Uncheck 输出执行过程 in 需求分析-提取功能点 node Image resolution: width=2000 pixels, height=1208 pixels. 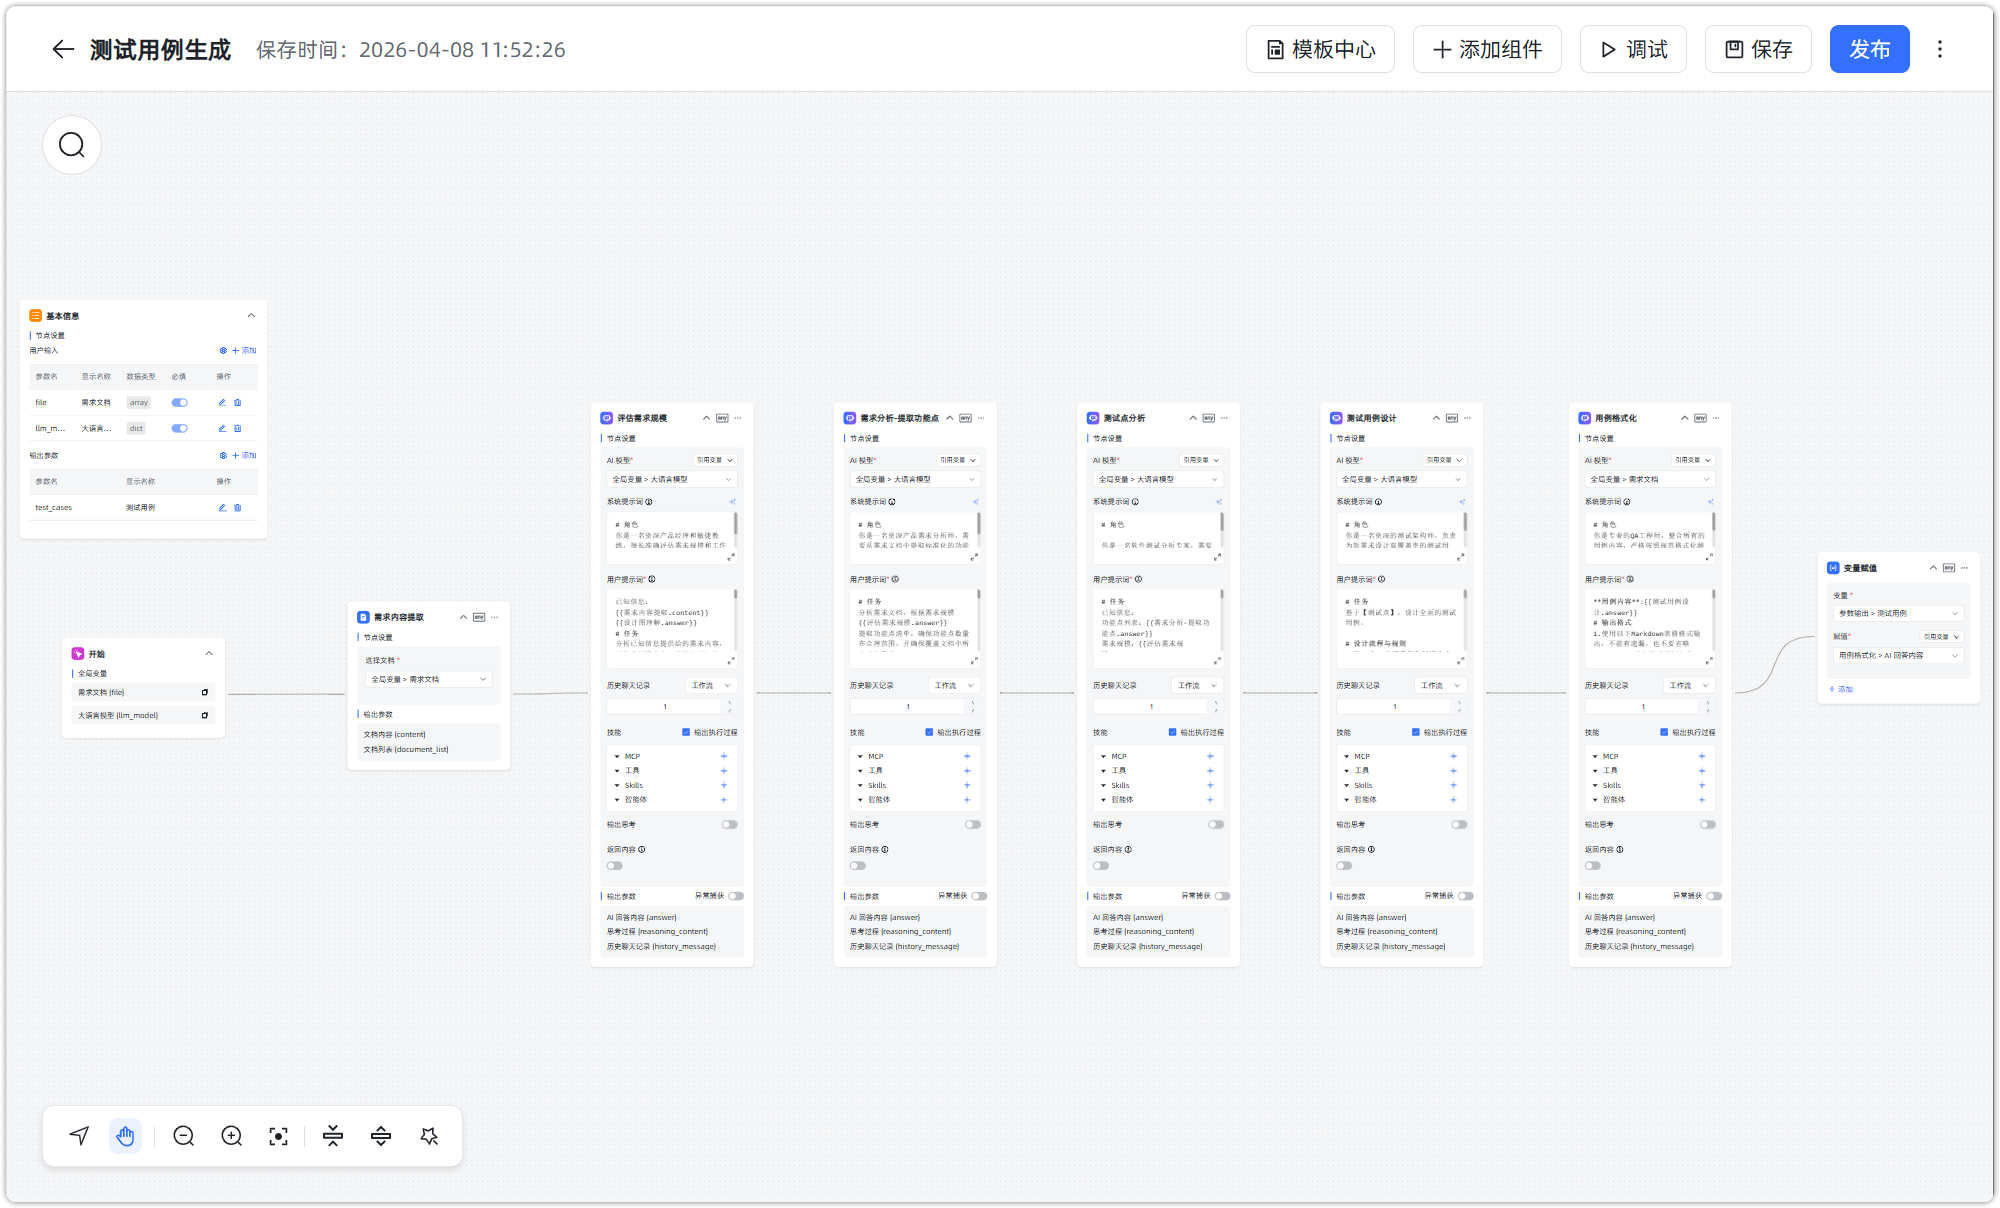pyautogui.click(x=929, y=732)
